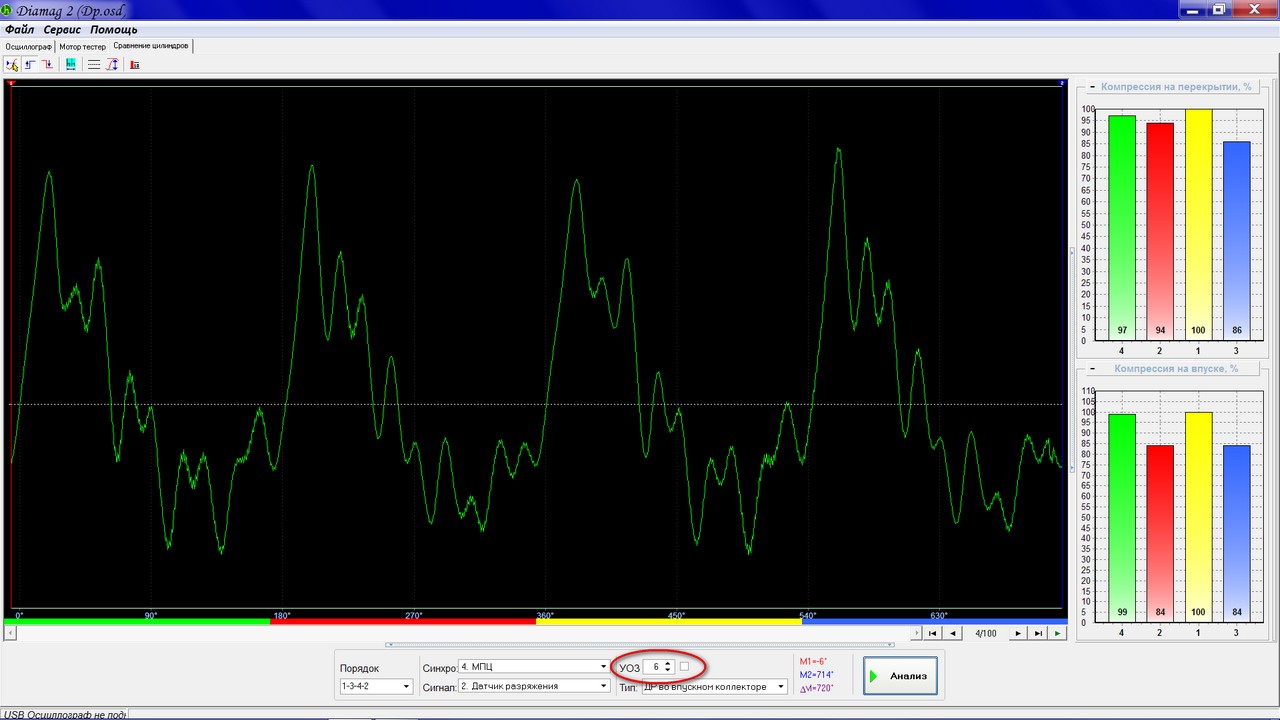The height and width of the screenshot is (720, 1280).
Task: Click the red cylinder segment on timeline
Action: [403, 622]
